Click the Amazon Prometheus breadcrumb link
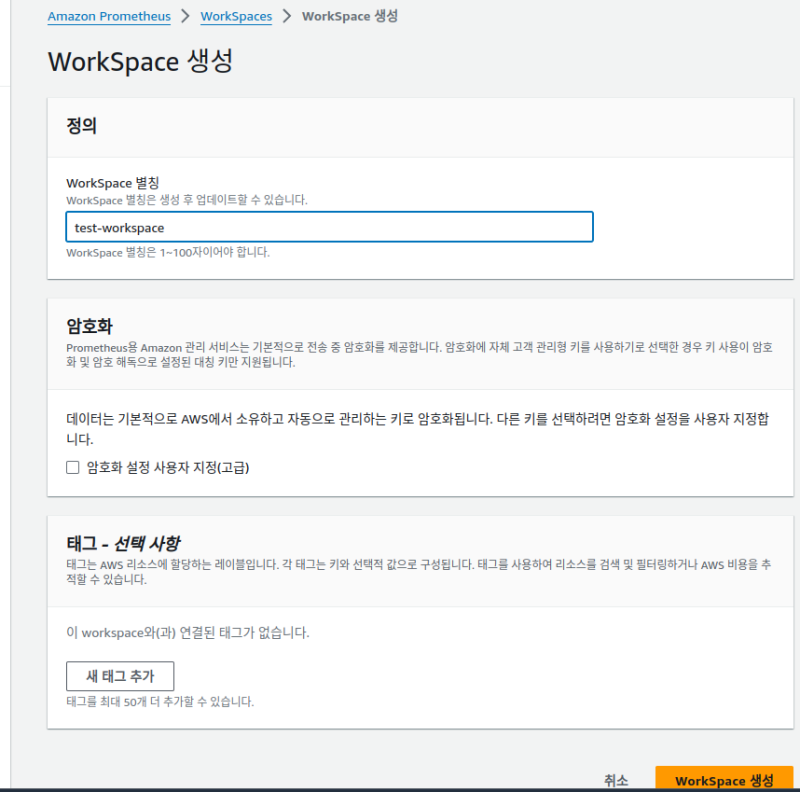The height and width of the screenshot is (792, 800). pyautogui.click(x=109, y=16)
